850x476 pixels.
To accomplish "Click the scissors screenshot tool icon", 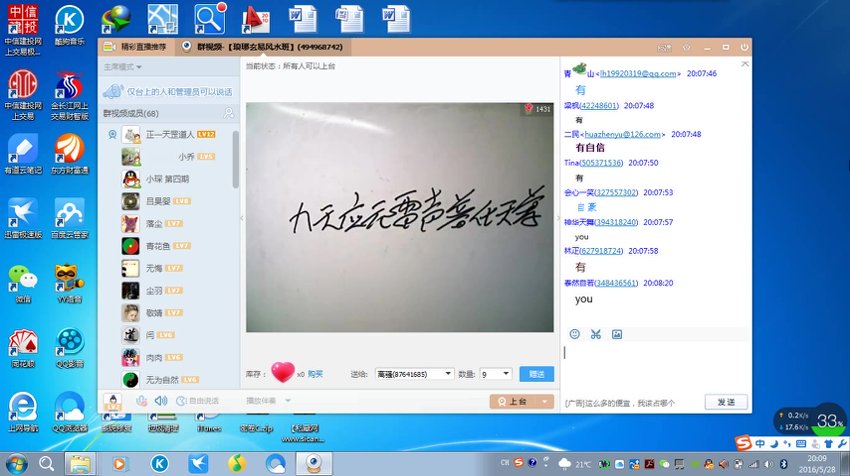I will (596, 335).
